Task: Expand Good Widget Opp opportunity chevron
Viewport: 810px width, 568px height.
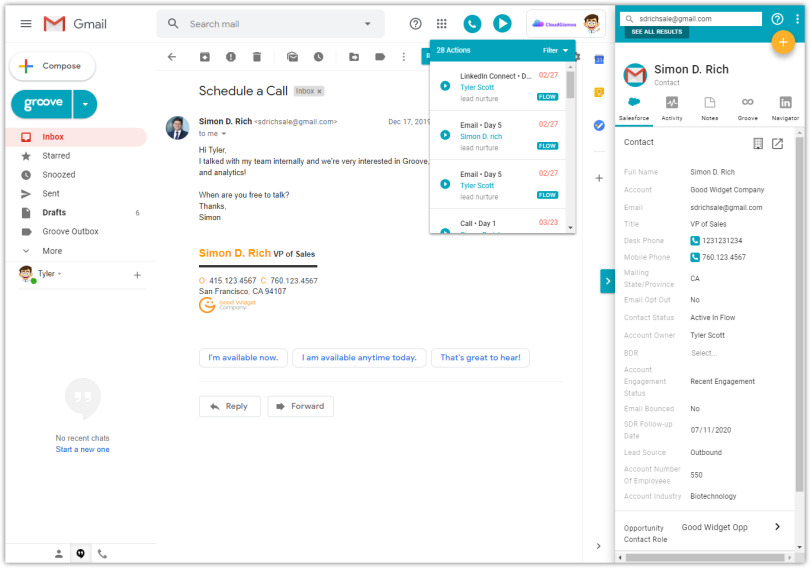Action: 777,527
